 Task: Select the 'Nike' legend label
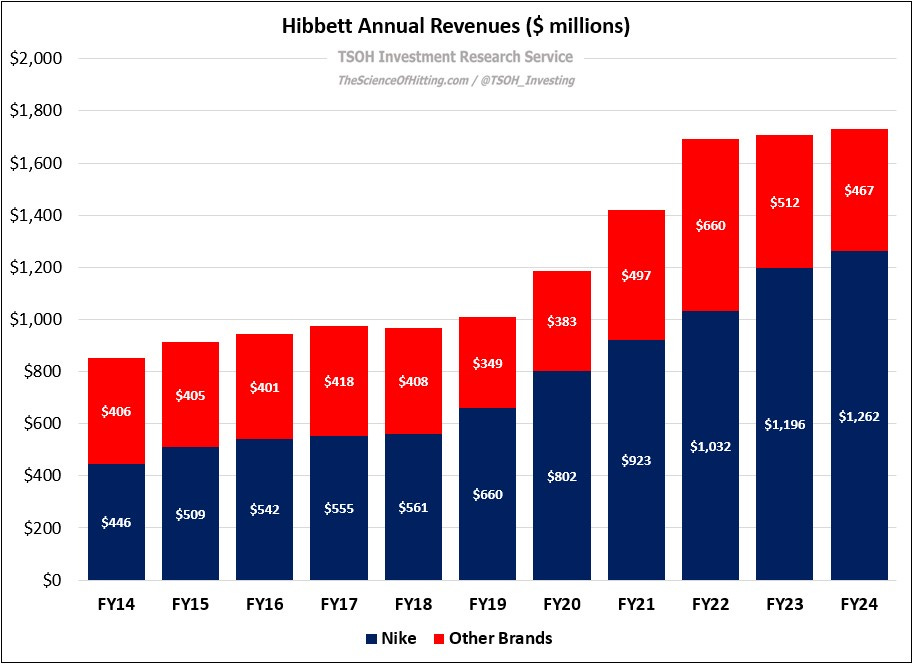pyautogui.click(x=399, y=638)
